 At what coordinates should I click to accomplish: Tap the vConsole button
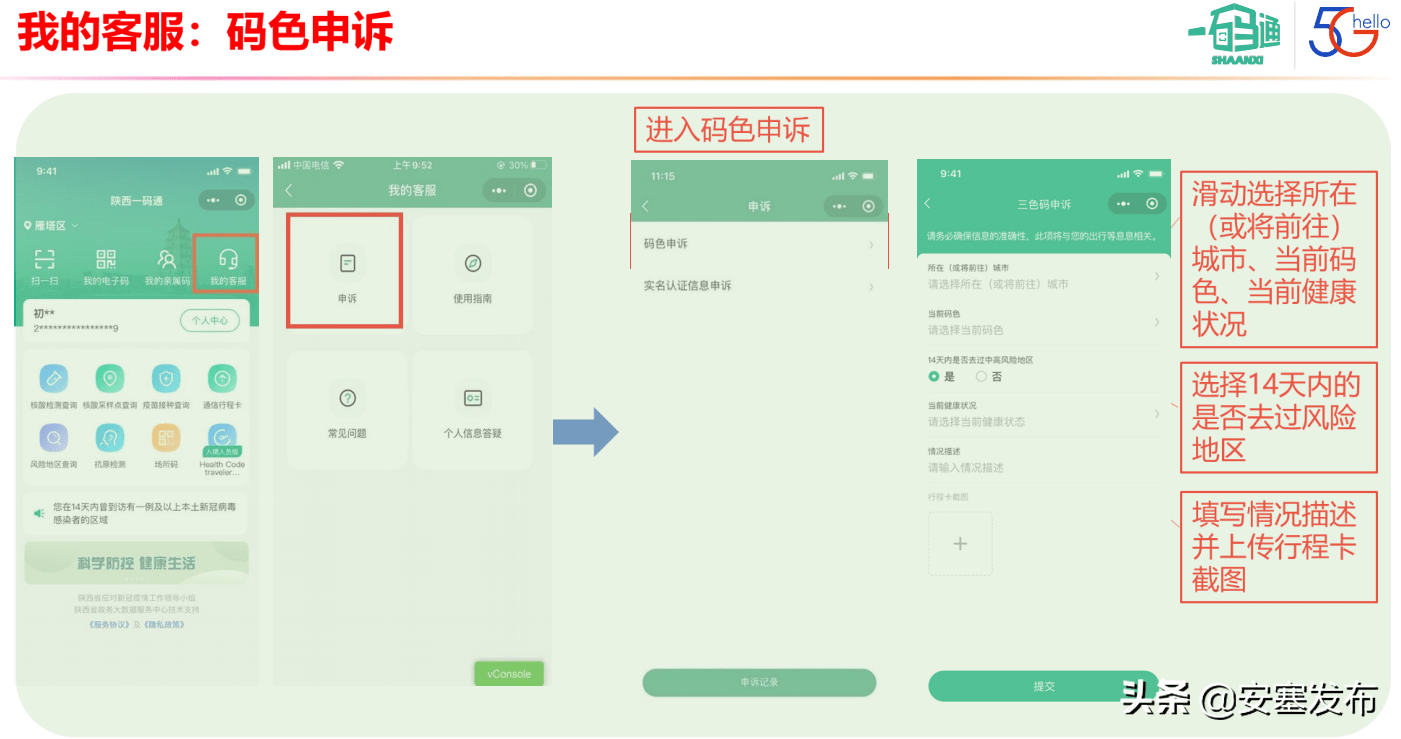click(509, 674)
